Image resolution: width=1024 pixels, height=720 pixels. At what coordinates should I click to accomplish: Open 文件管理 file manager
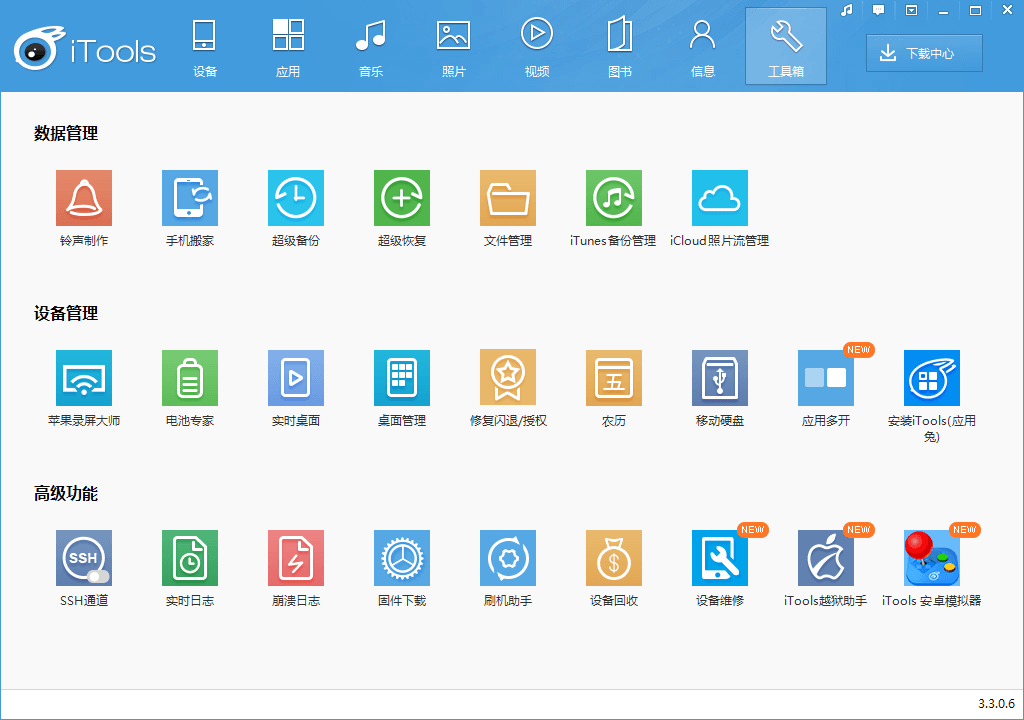508,198
